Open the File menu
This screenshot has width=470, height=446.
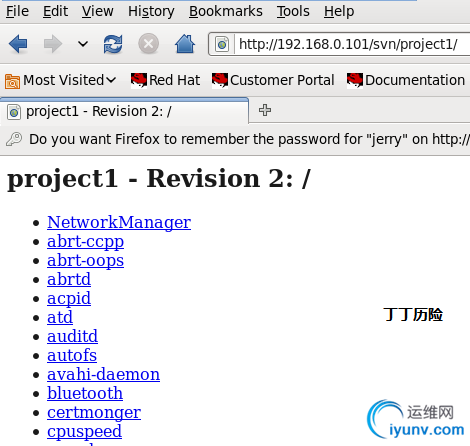coord(17,11)
